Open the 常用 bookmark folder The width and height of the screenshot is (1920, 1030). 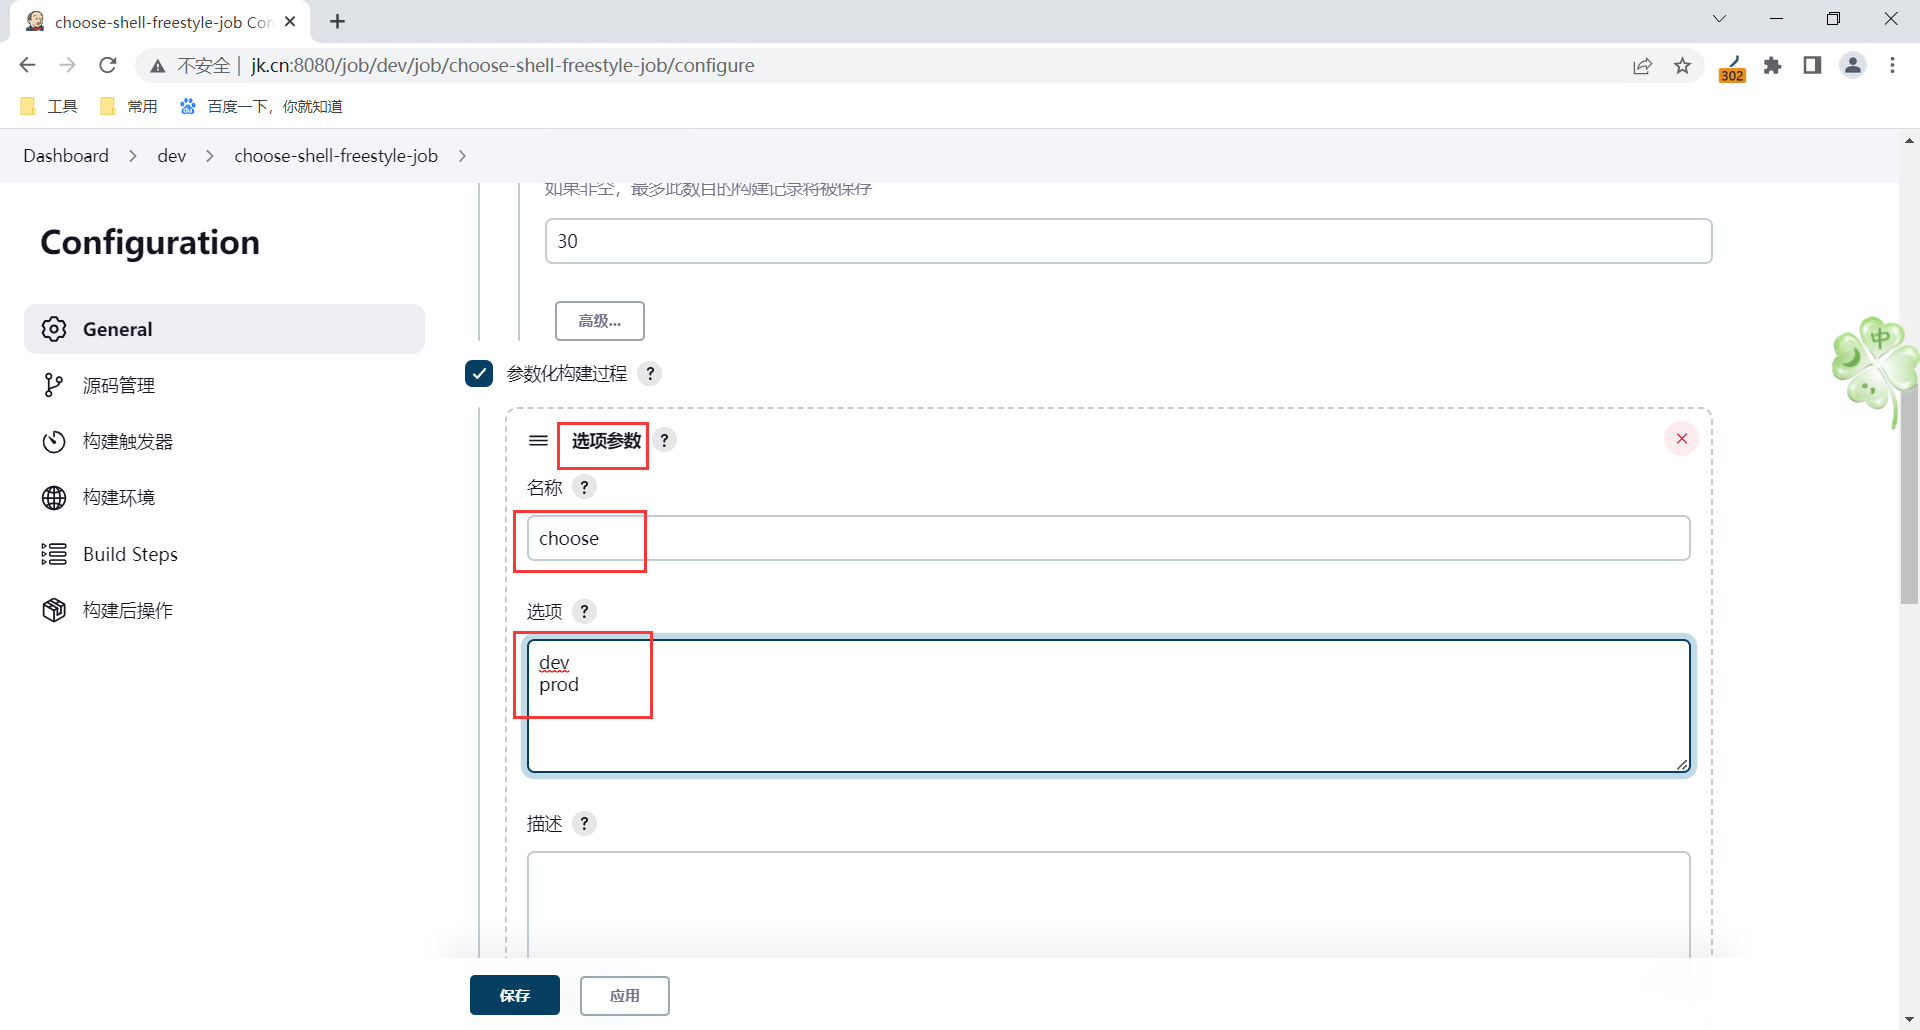[128, 106]
